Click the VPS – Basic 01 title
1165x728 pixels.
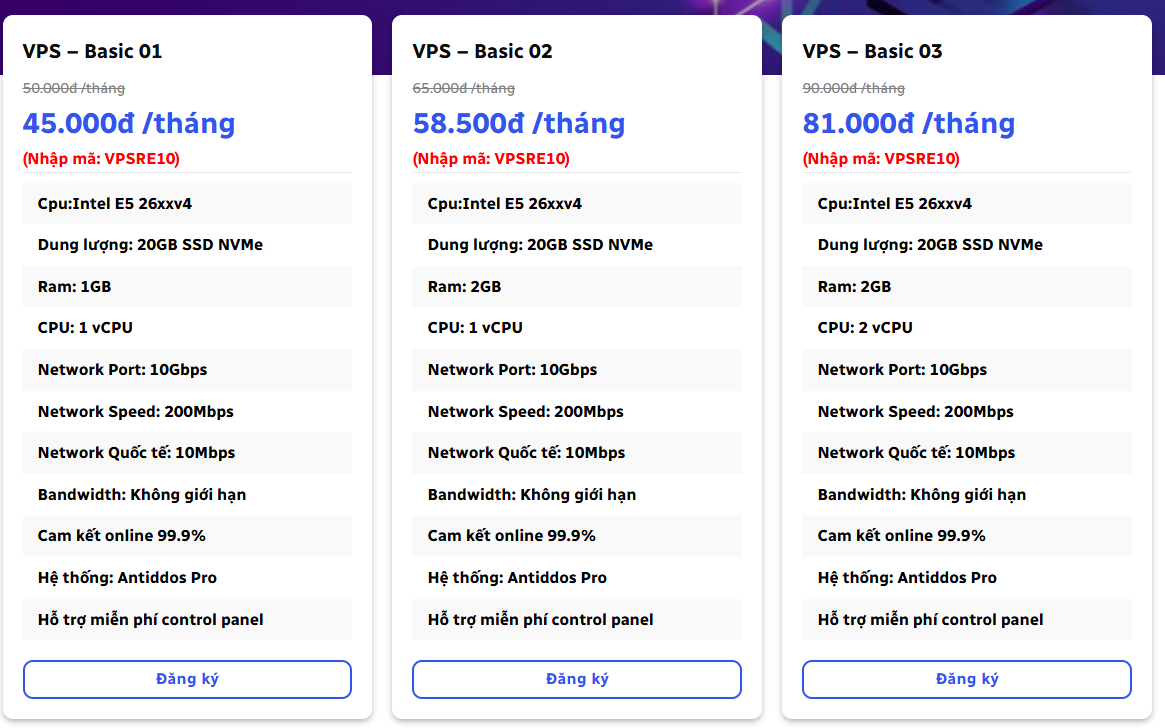tap(92, 51)
